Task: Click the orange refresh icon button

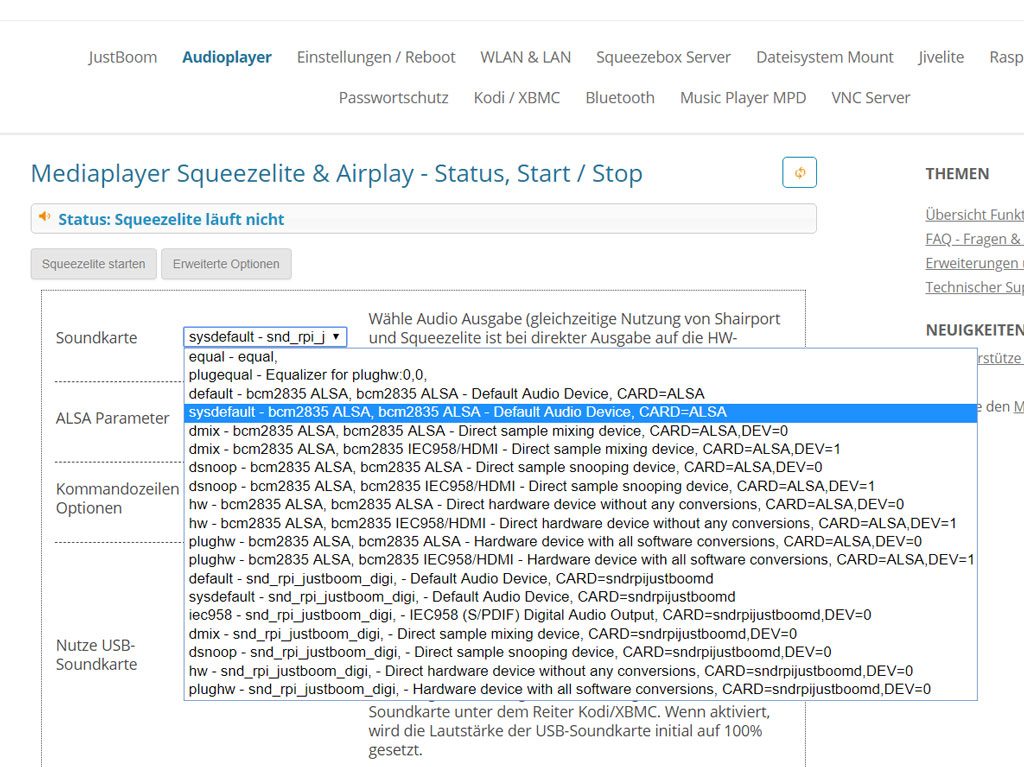Action: click(x=799, y=172)
